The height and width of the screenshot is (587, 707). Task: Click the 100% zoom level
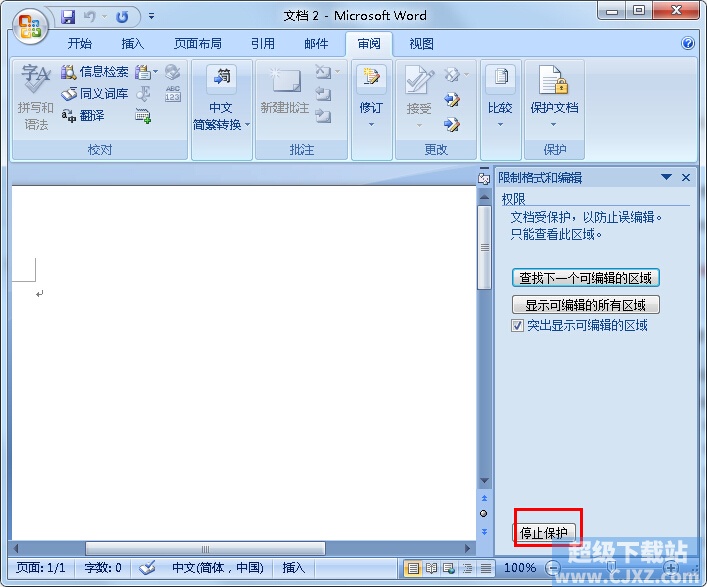point(520,568)
